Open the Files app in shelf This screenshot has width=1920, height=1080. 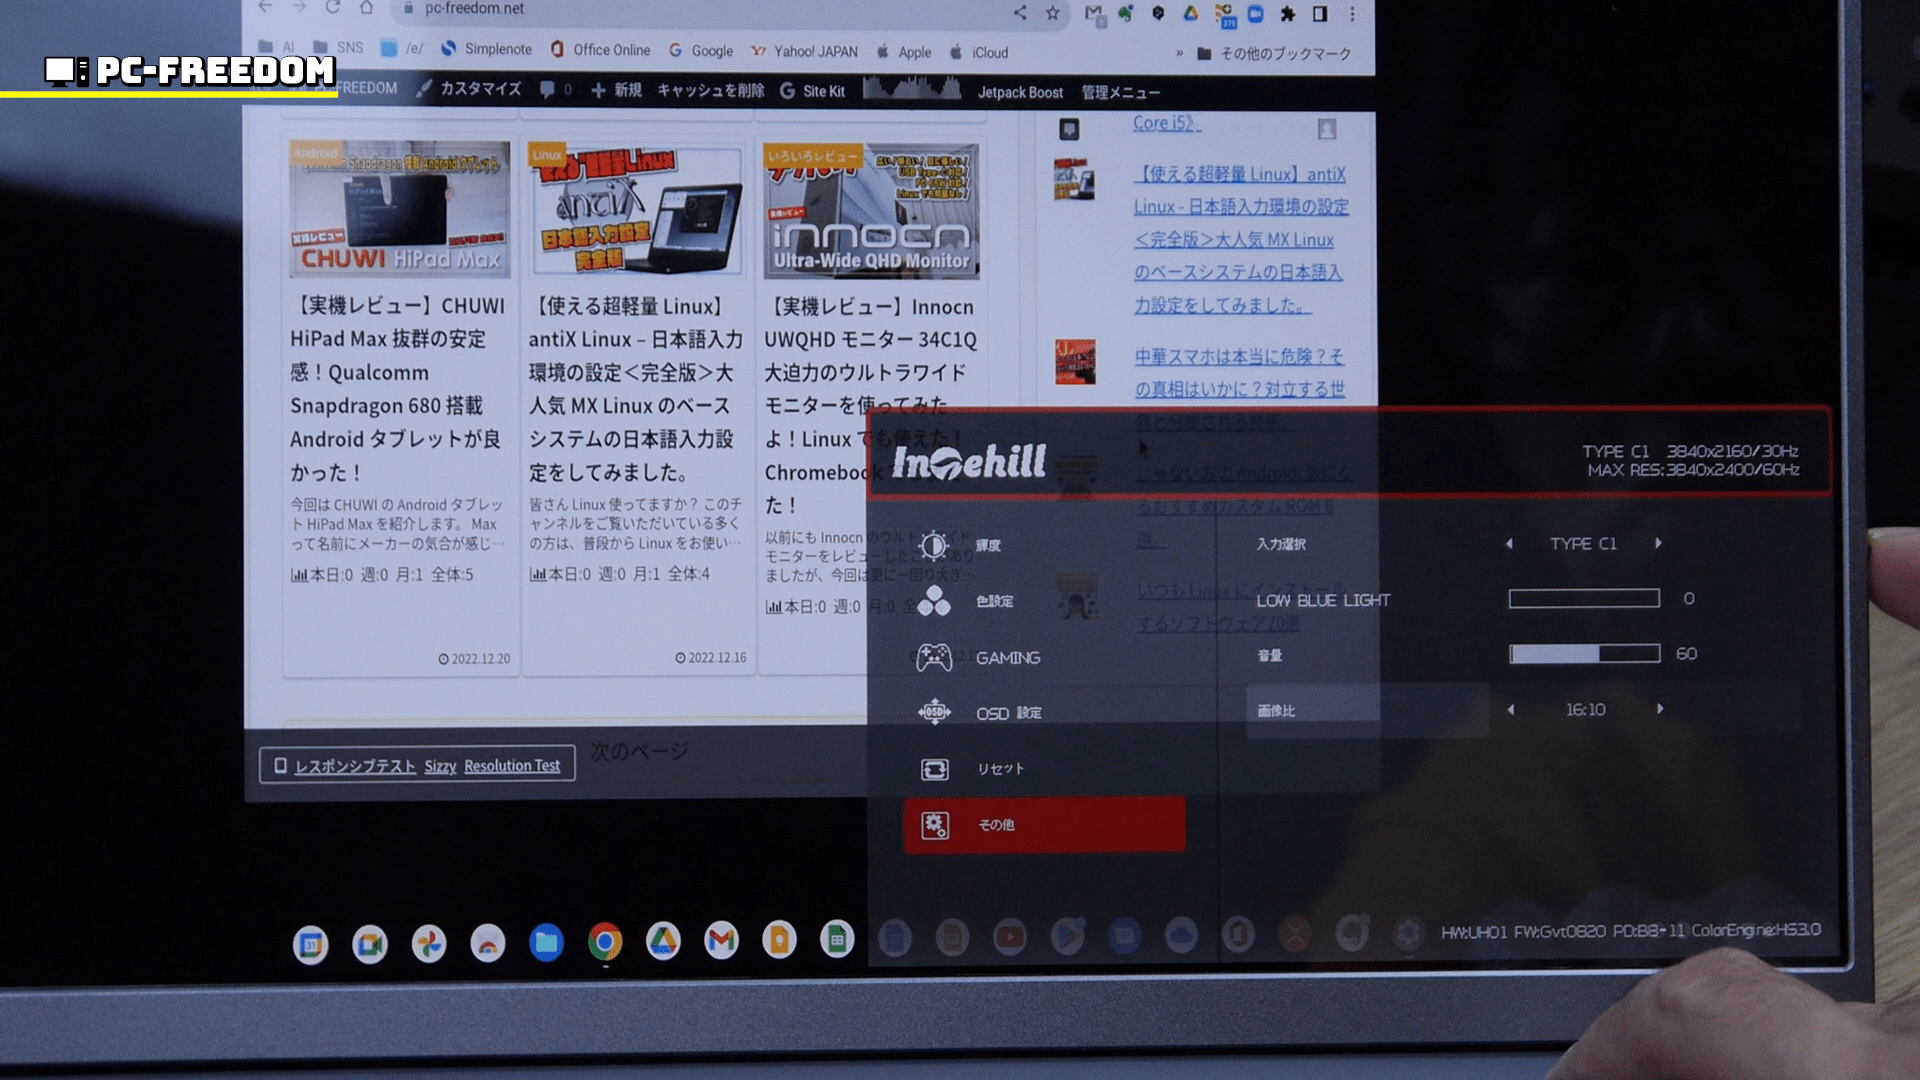click(x=546, y=942)
